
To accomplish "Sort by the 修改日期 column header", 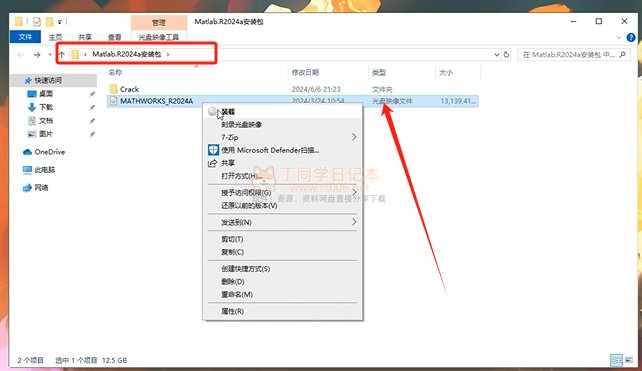I will click(305, 72).
